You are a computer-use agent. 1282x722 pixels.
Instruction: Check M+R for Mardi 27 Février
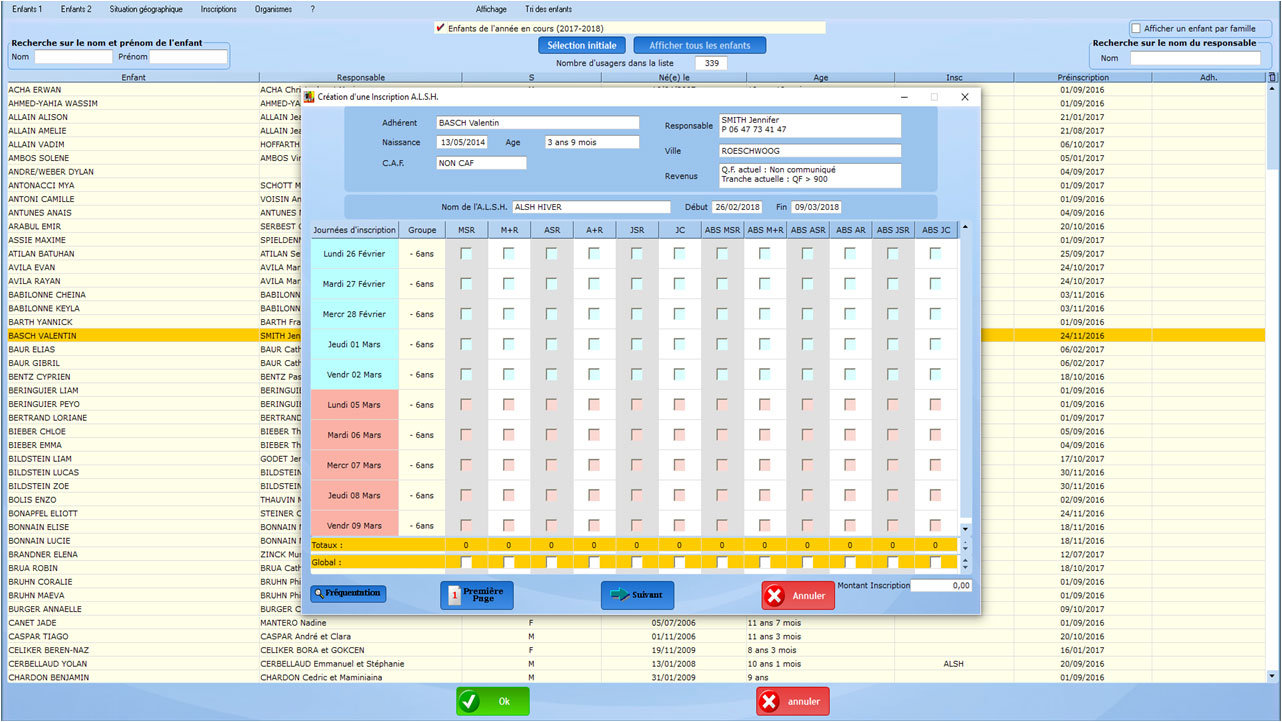509,284
